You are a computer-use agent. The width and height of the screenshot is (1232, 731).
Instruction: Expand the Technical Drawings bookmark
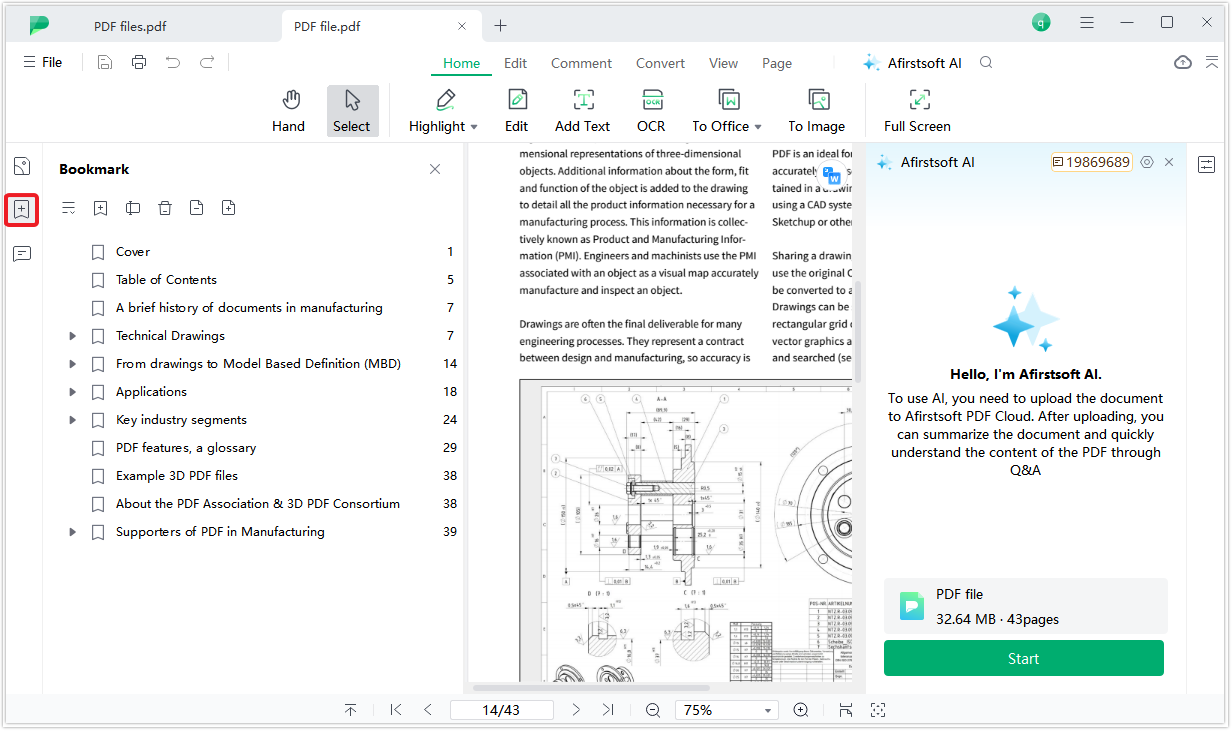[x=72, y=336]
